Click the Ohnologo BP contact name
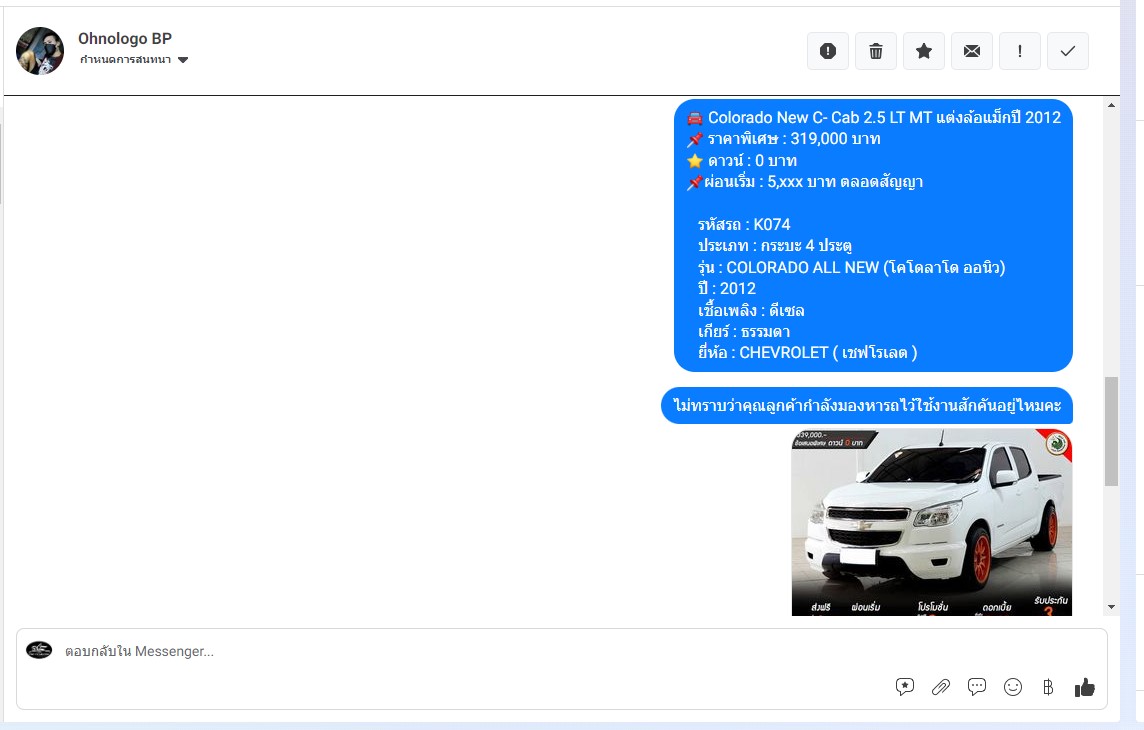Viewport: 1144px width, 730px height. (125, 39)
